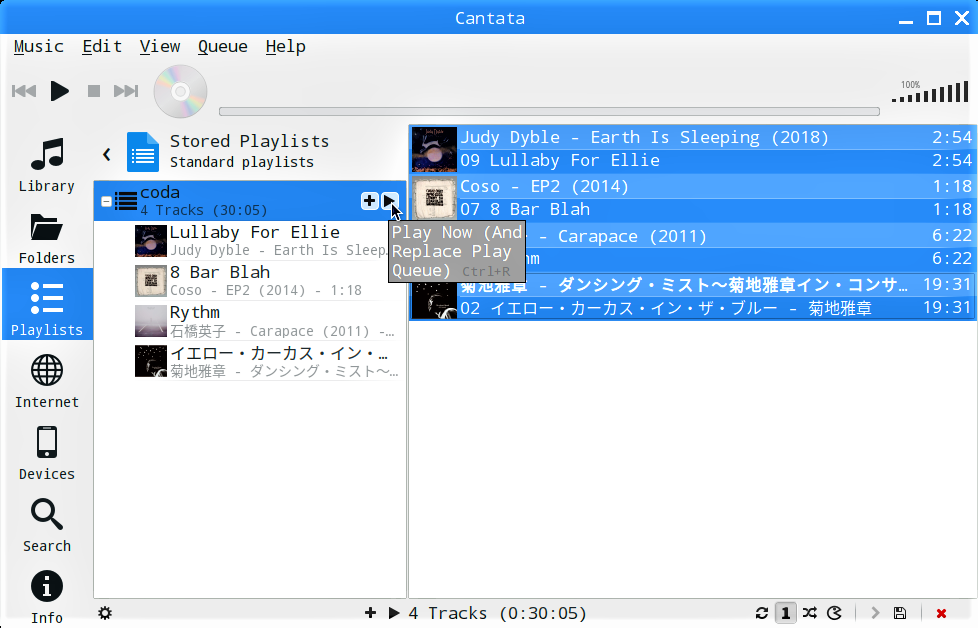Select '07 8 Bar Blah' in the queue
The height and width of the screenshot is (628, 978).
pos(692,210)
